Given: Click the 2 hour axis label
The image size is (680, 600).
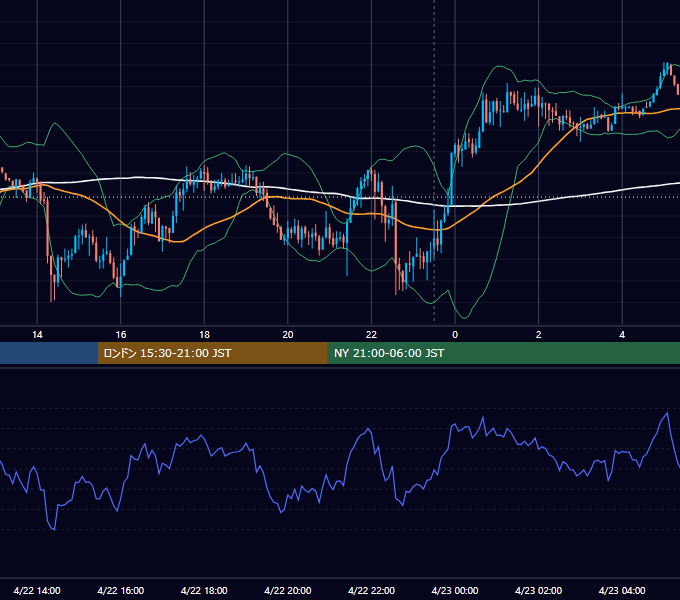Looking at the screenshot, I should (x=539, y=335).
